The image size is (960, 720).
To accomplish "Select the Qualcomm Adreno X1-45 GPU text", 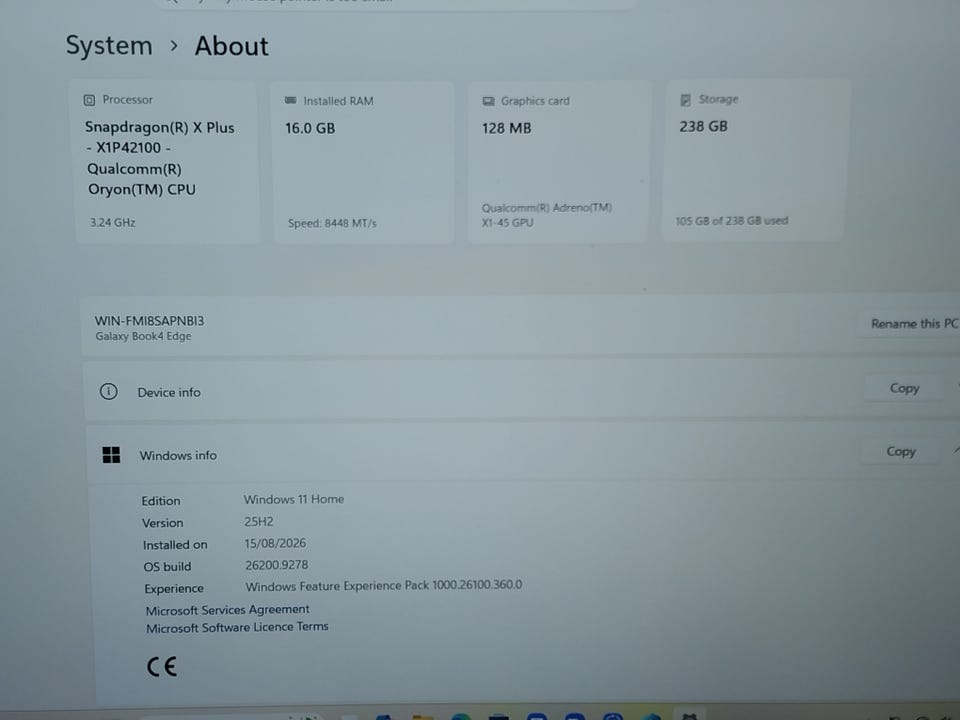I will pos(547,215).
